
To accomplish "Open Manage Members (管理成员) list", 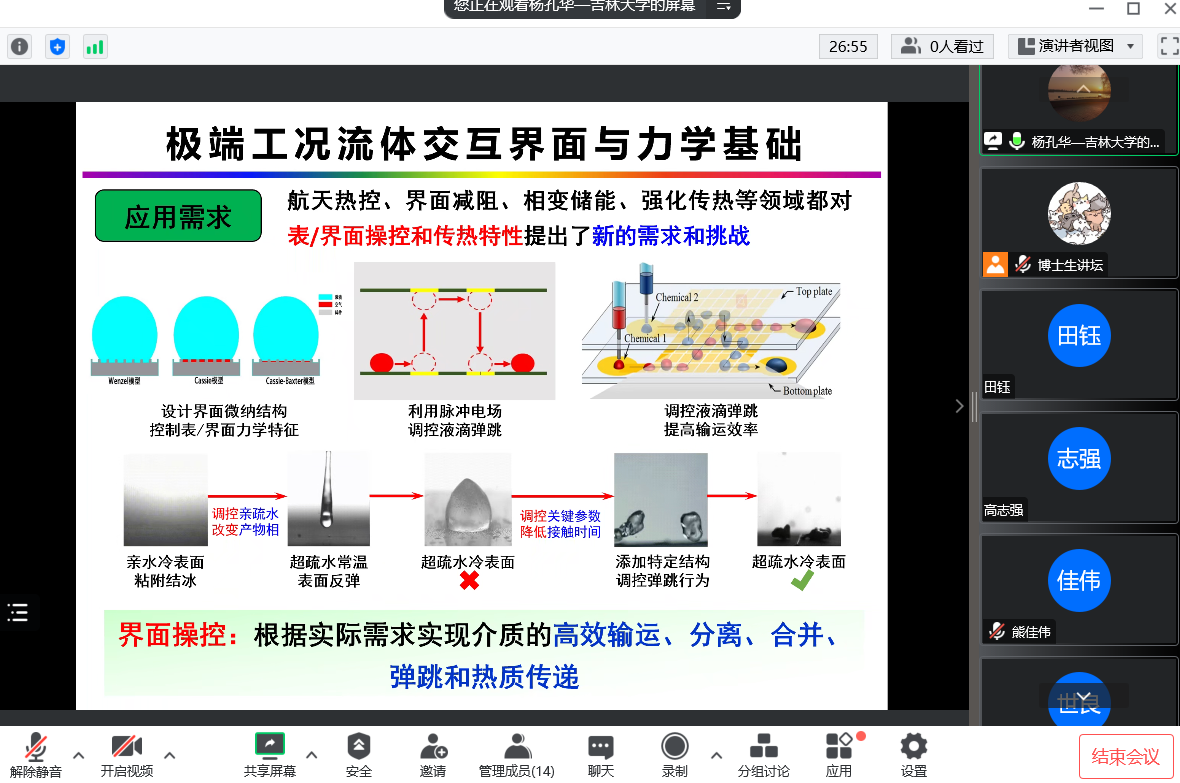I will [x=516, y=754].
